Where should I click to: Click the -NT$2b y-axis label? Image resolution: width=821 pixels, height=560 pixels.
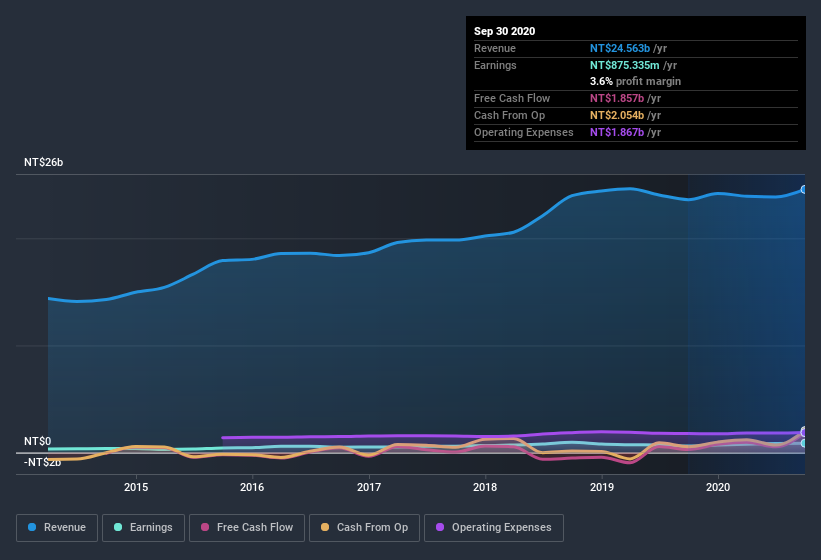(x=42, y=462)
